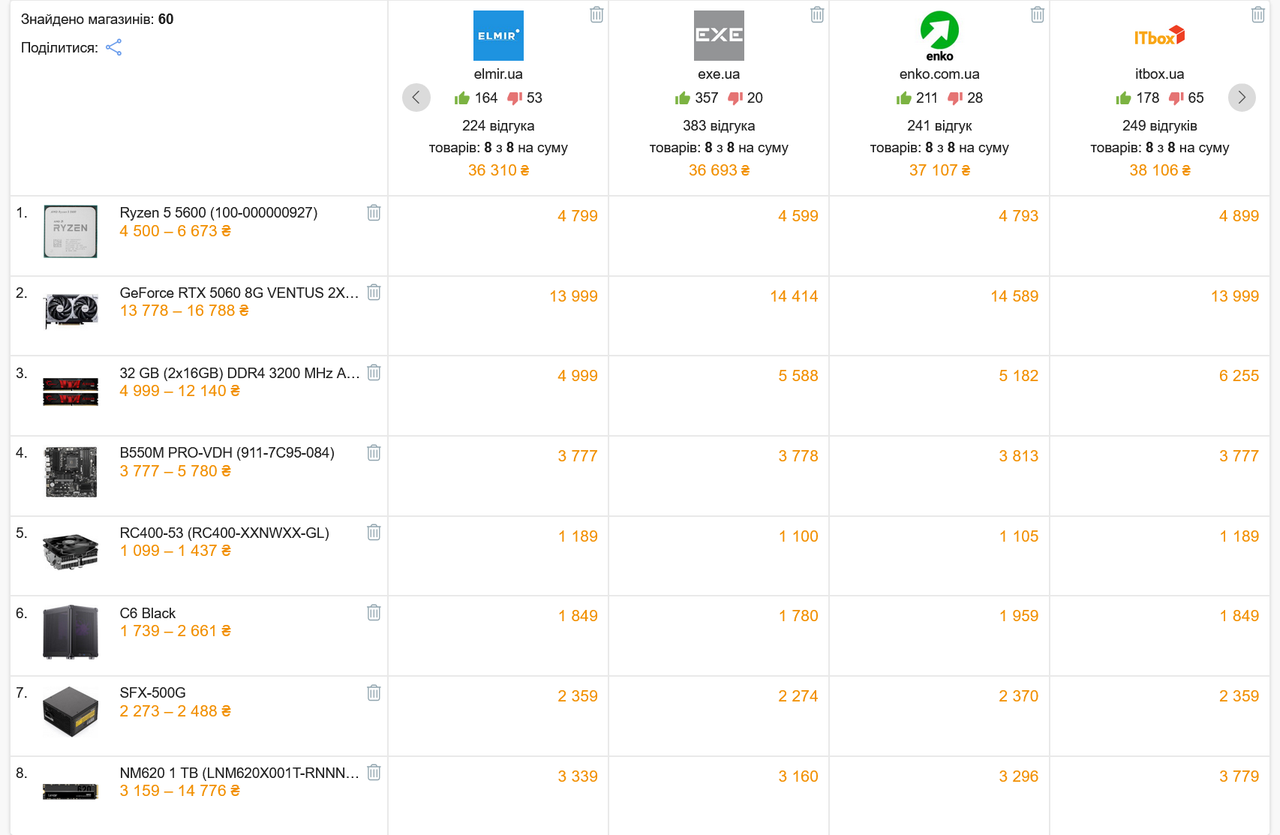Remove elmir.ua store column with trash icon
This screenshot has width=1280, height=835.
point(597,14)
